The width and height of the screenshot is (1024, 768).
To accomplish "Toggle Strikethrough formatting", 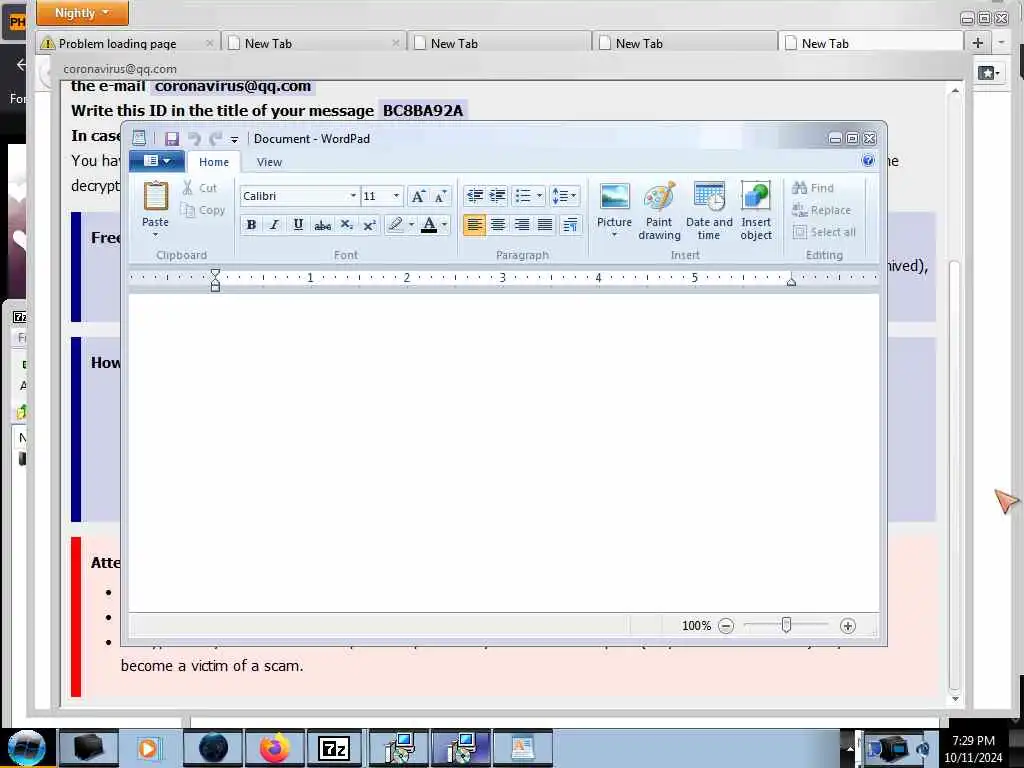I will pyautogui.click(x=322, y=225).
